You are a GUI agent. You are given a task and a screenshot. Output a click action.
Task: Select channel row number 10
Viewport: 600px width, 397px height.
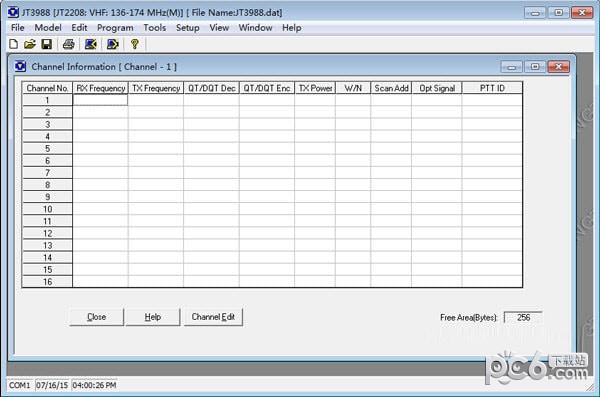[47, 209]
